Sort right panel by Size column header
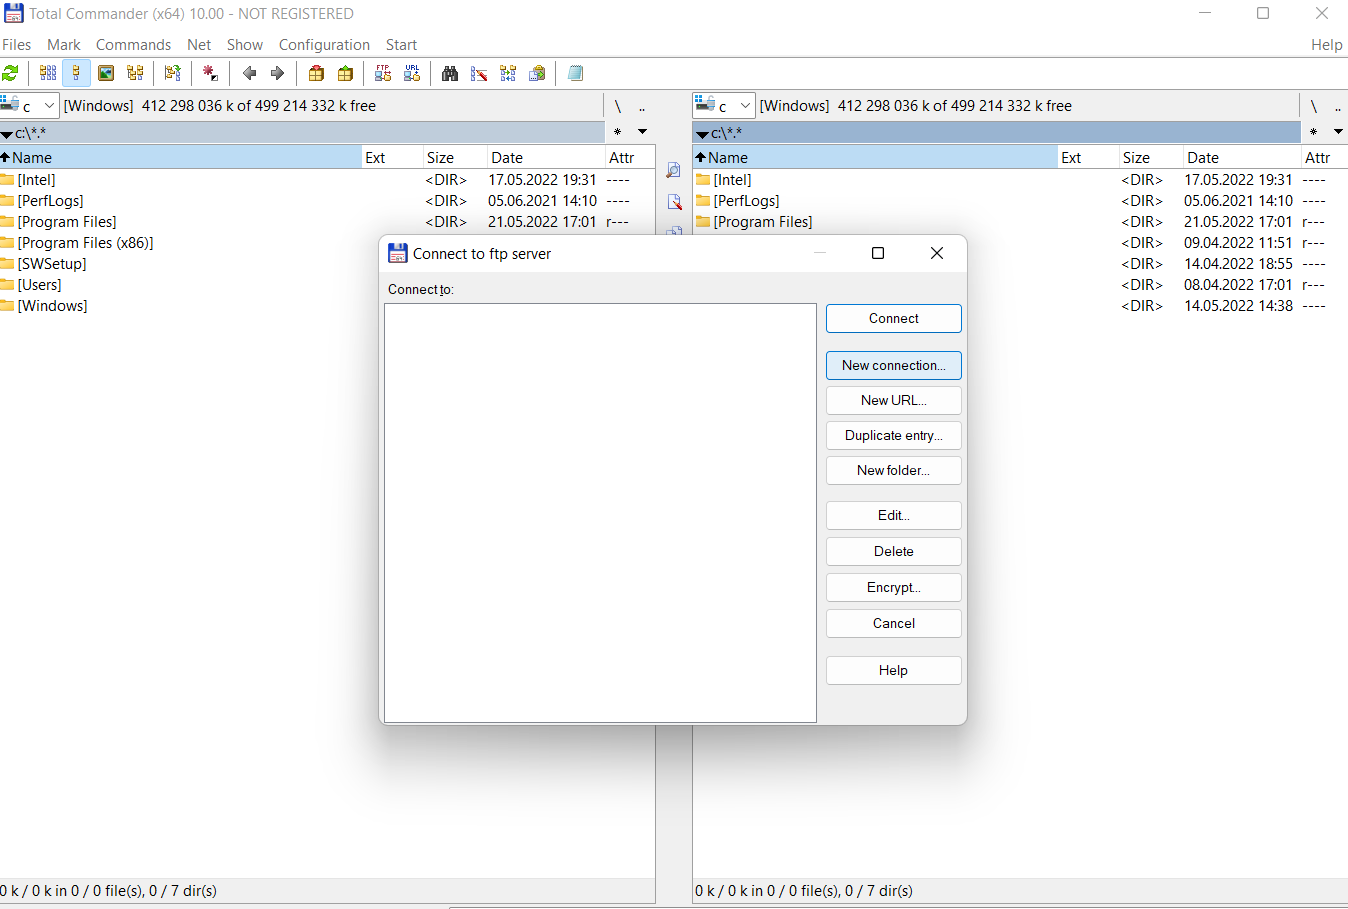The width and height of the screenshot is (1348, 909). pos(1149,157)
